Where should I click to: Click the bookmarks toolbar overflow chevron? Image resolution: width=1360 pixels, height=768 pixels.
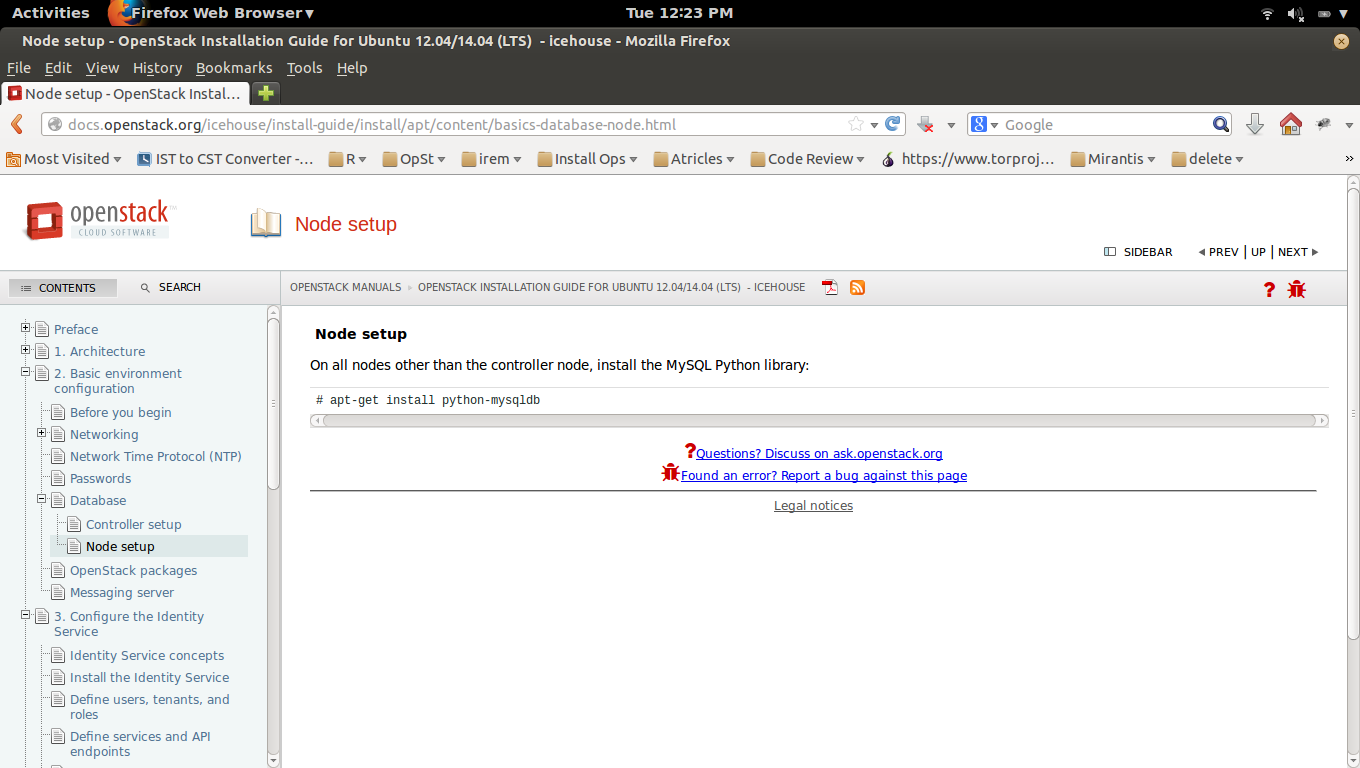coord(1349,159)
